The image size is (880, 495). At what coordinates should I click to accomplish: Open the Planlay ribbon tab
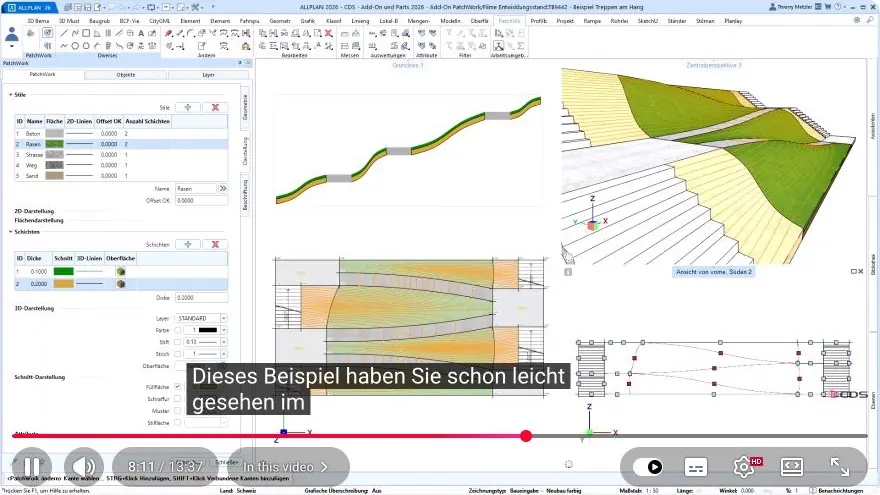pyautogui.click(x=733, y=21)
